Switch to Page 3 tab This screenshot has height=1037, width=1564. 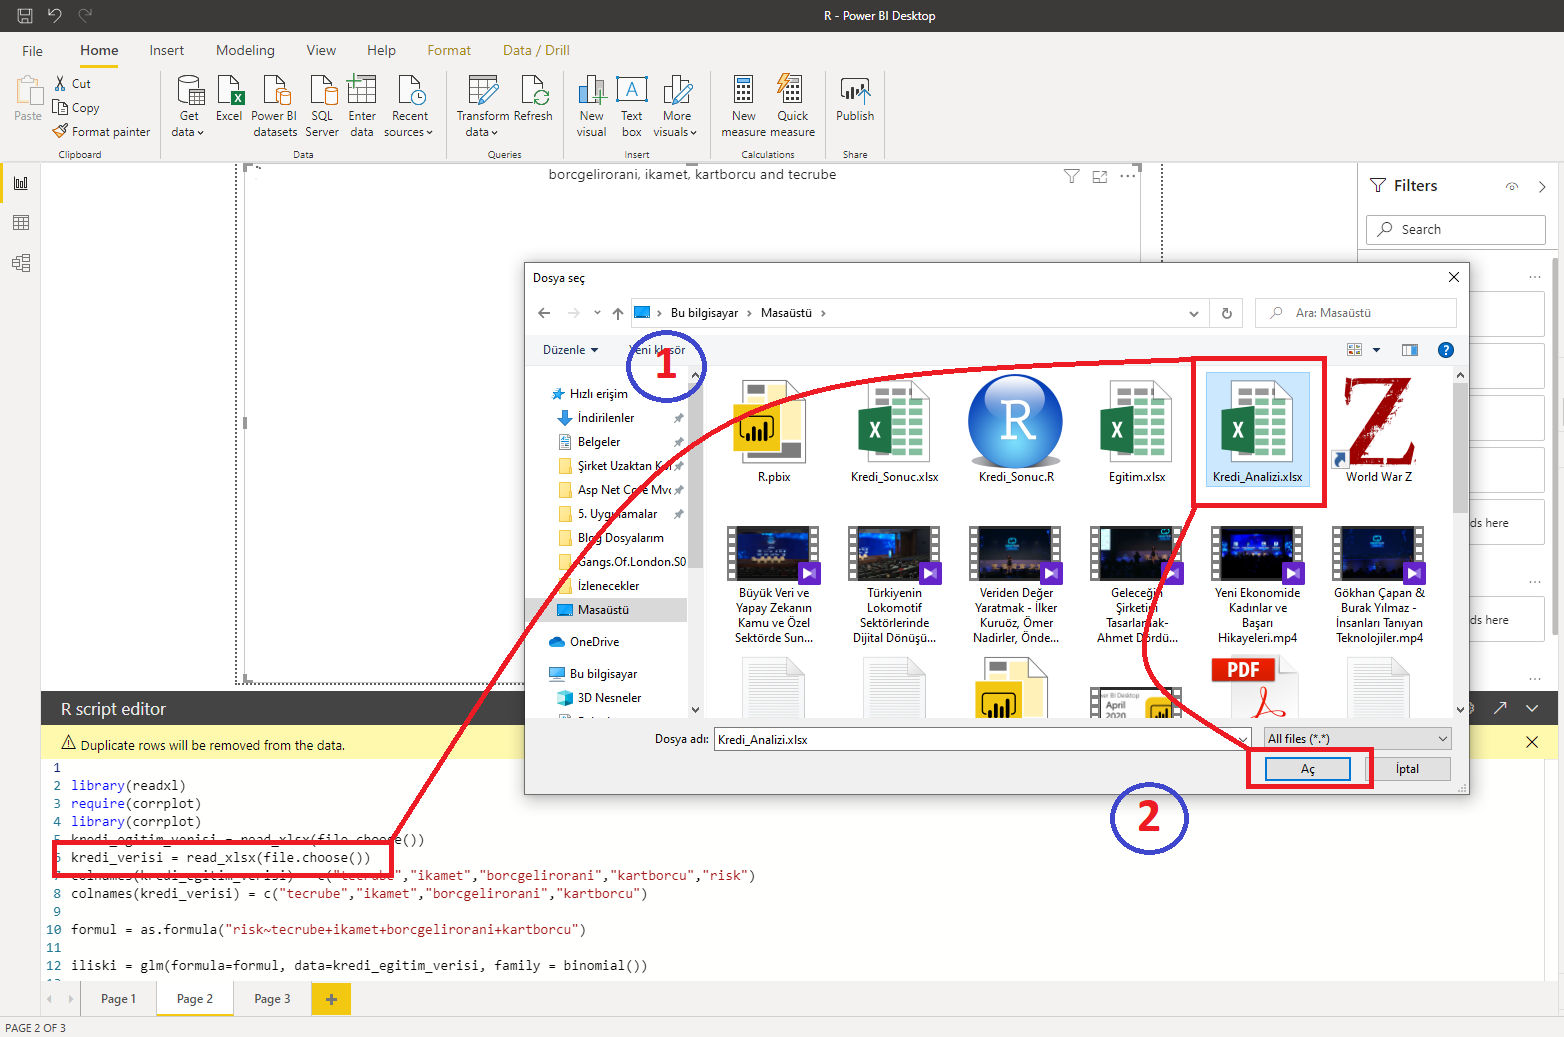click(x=272, y=999)
